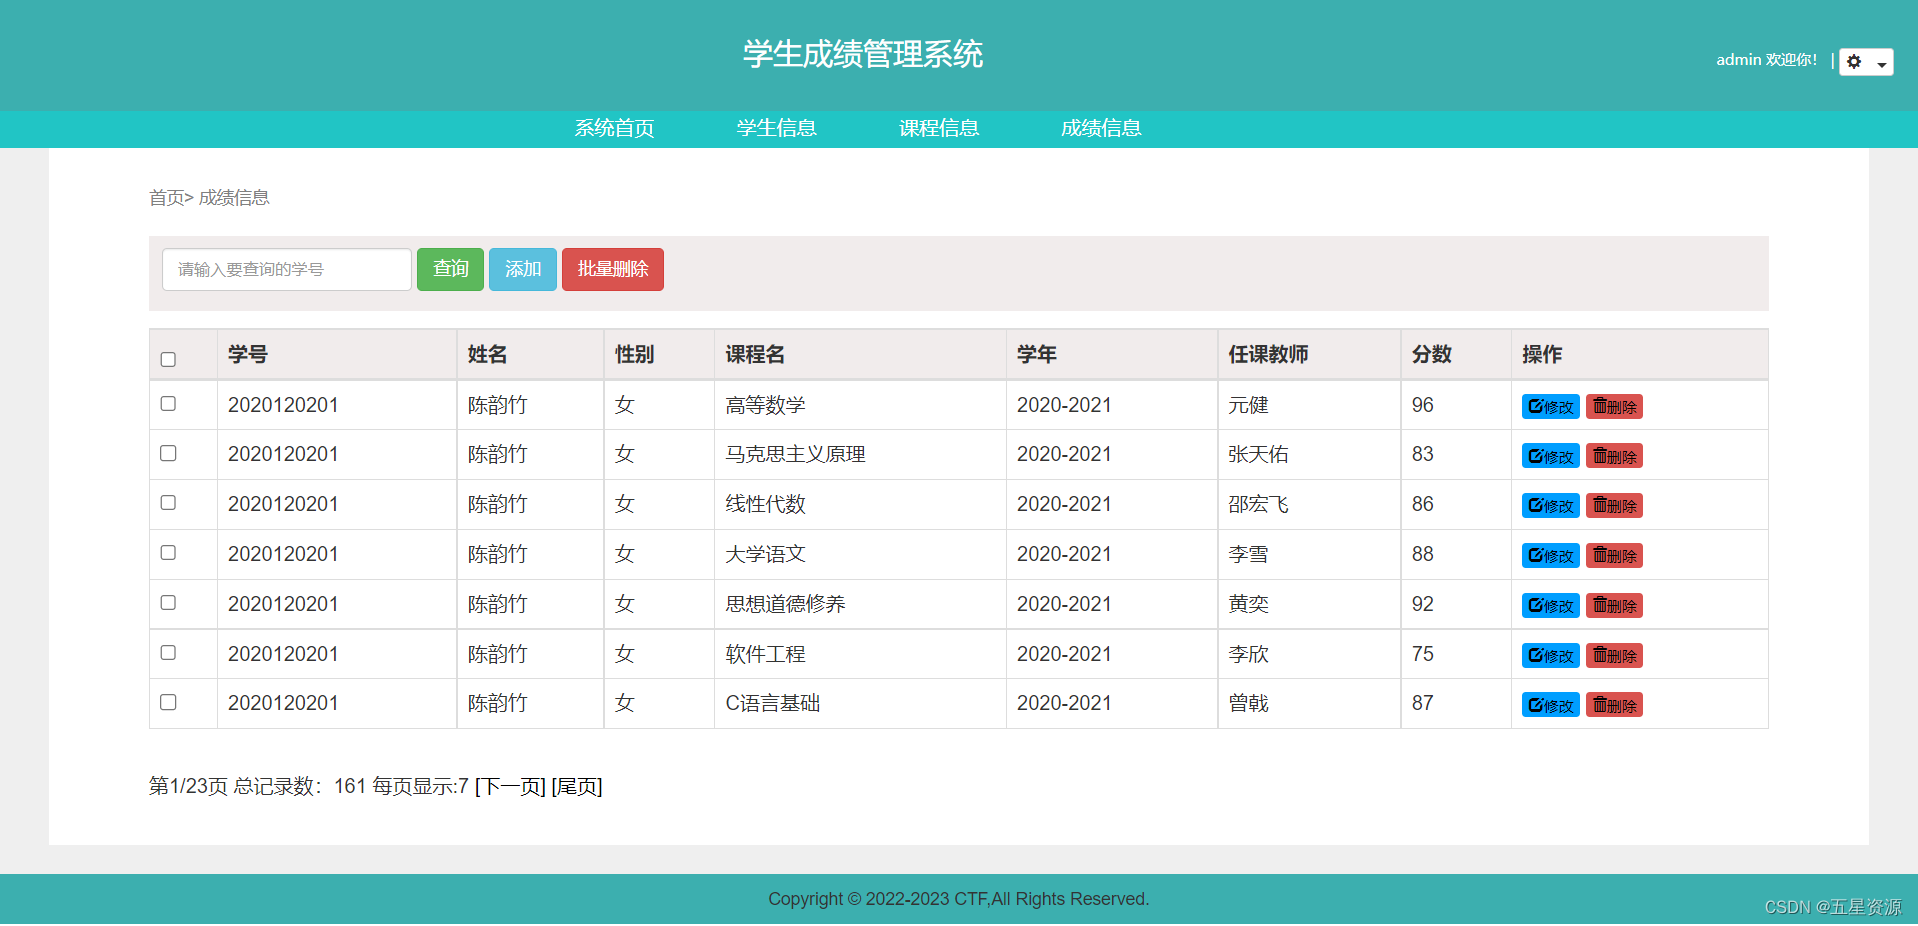Click the course name C语言基础
The image size is (1918, 926).
click(772, 704)
